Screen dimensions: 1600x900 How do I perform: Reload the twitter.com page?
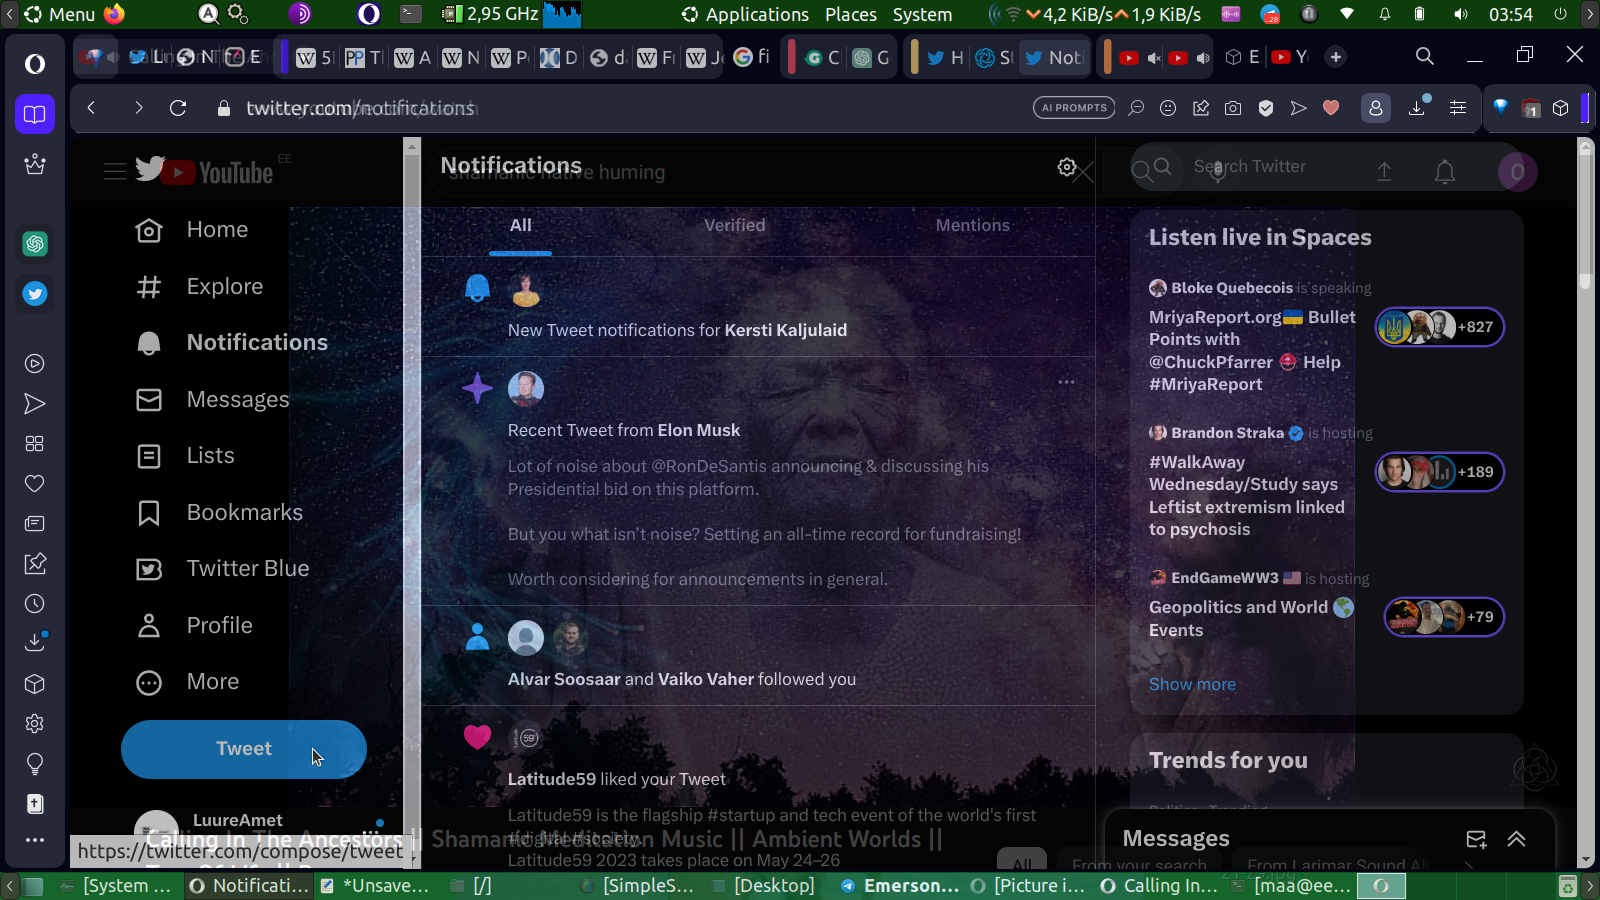point(178,108)
